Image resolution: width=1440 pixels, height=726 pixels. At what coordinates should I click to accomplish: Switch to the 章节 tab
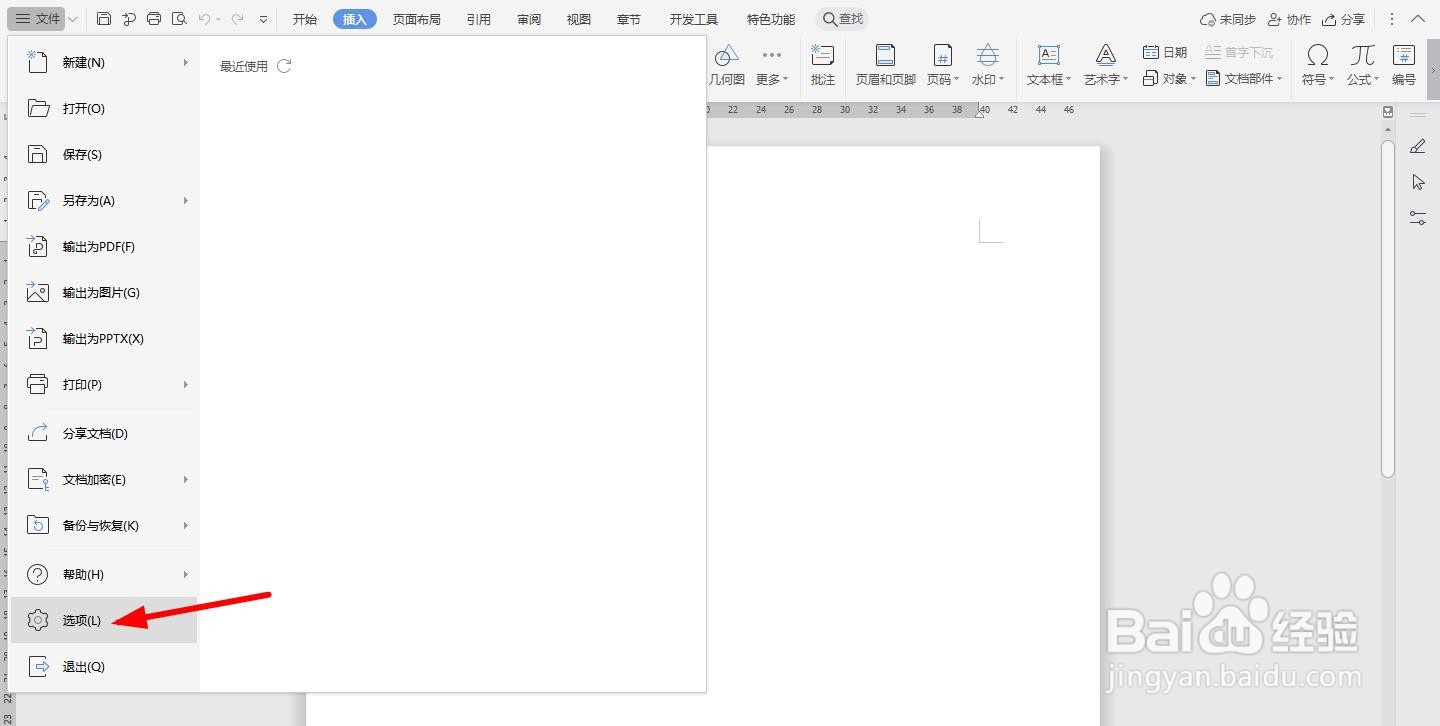[629, 19]
